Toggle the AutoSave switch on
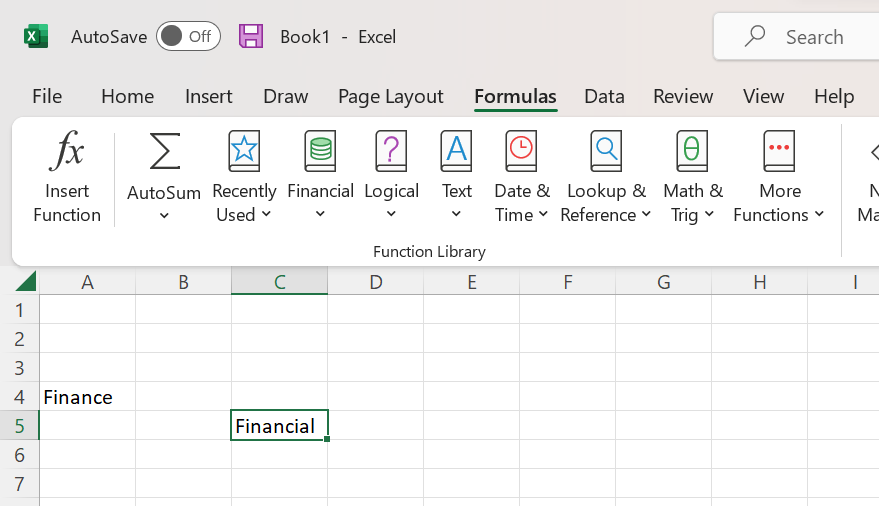879x506 pixels. click(188, 37)
